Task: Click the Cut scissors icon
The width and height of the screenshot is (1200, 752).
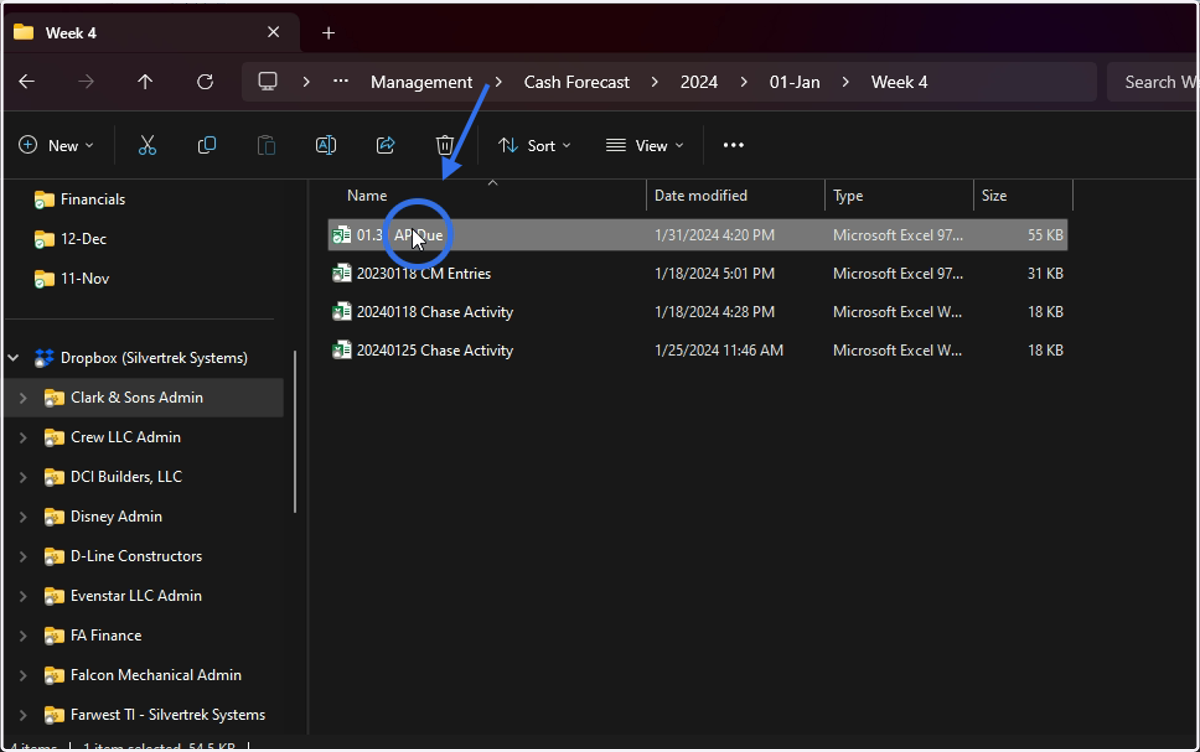Action: pyautogui.click(x=147, y=146)
